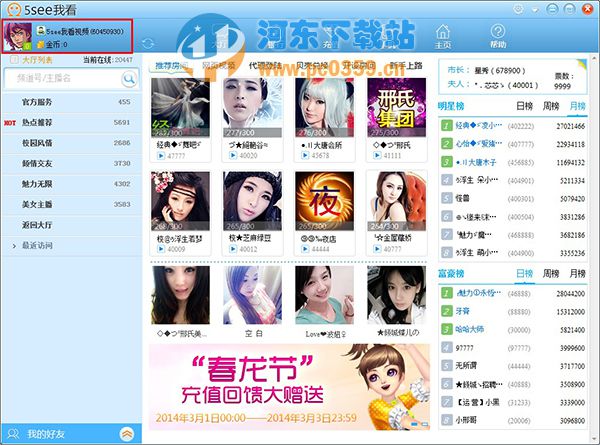Select the 代理商站 tab
Image resolution: width=600 pixels, height=445 pixels.
pyautogui.click(x=266, y=66)
